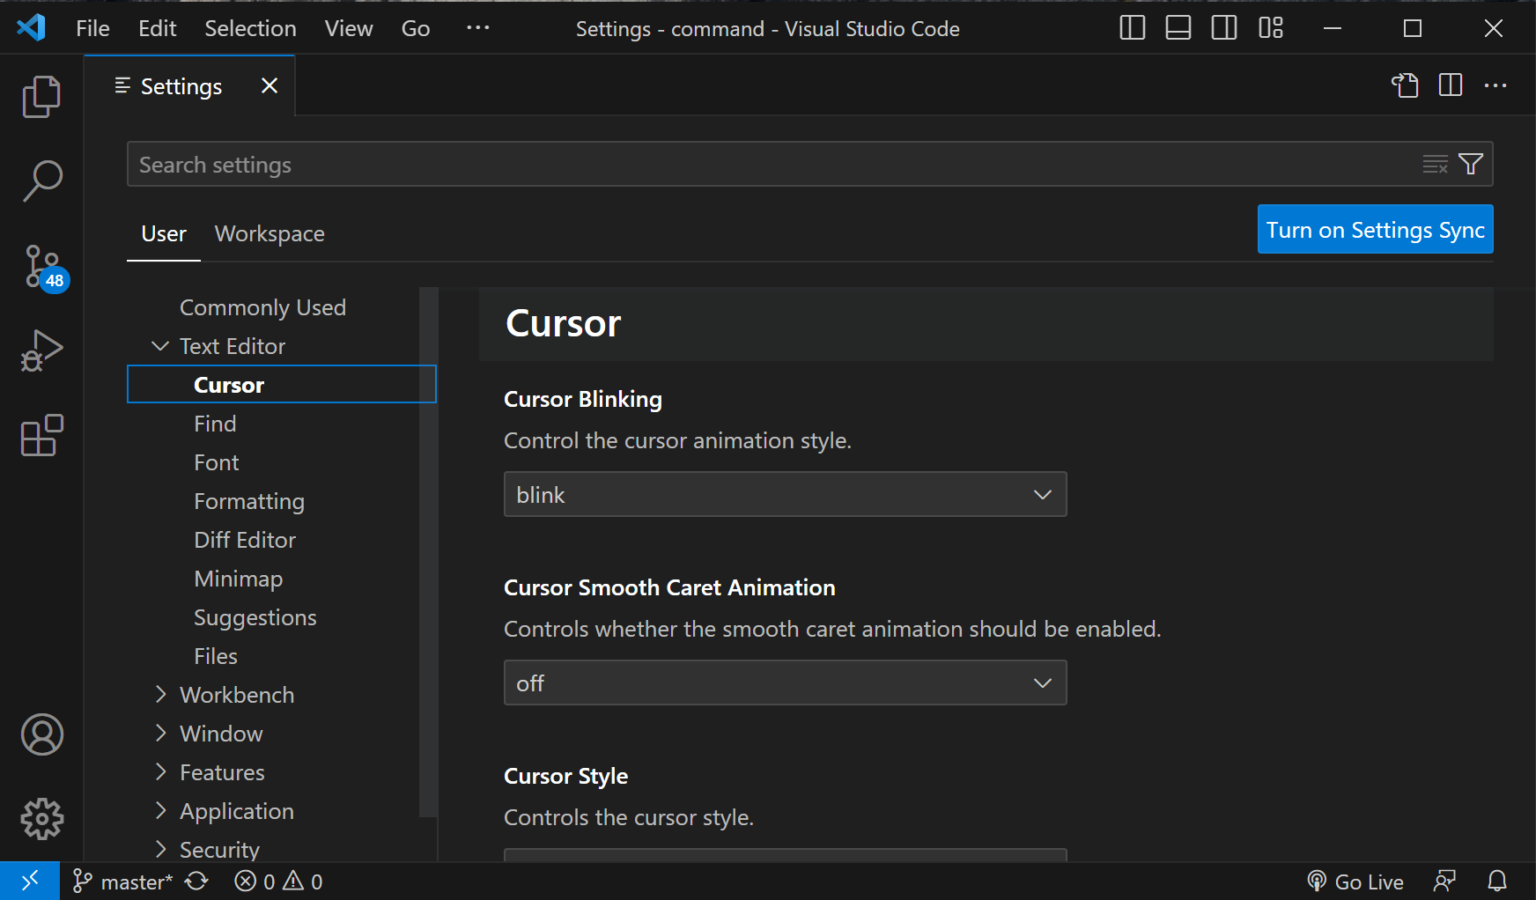Screen dimensions: 1536x900
Task: Open the Extensions view
Action: (41, 435)
